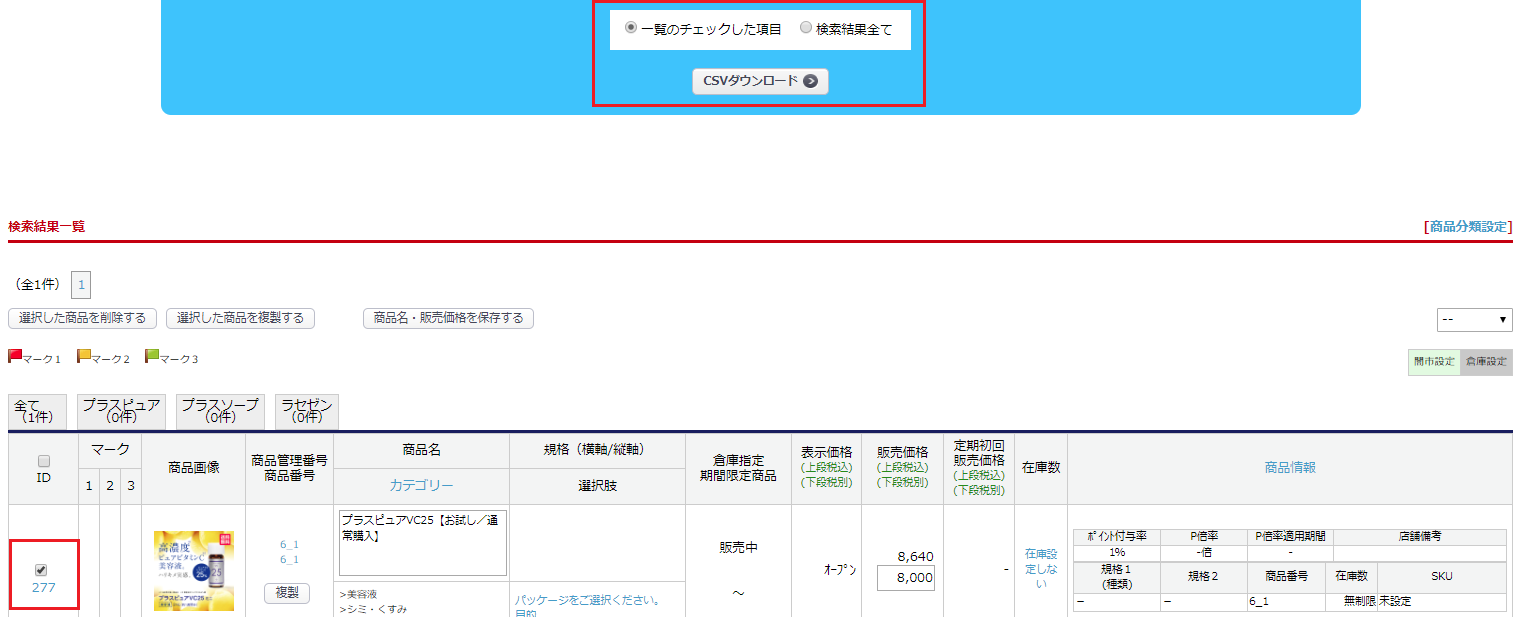The width and height of the screenshot is (1521, 617).
Task: Click the green Mark 3 flag icon
Action: pyautogui.click(x=152, y=356)
